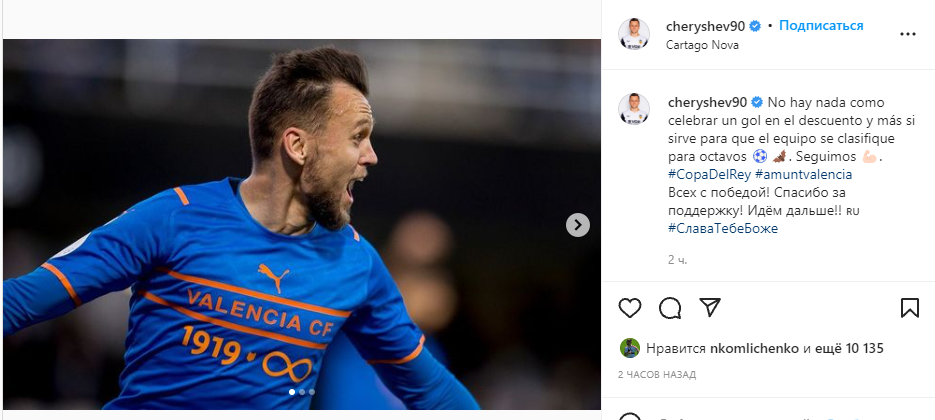The width and height of the screenshot is (935, 420).
Task: Click the verified badge next to header username
Action: 757,26
